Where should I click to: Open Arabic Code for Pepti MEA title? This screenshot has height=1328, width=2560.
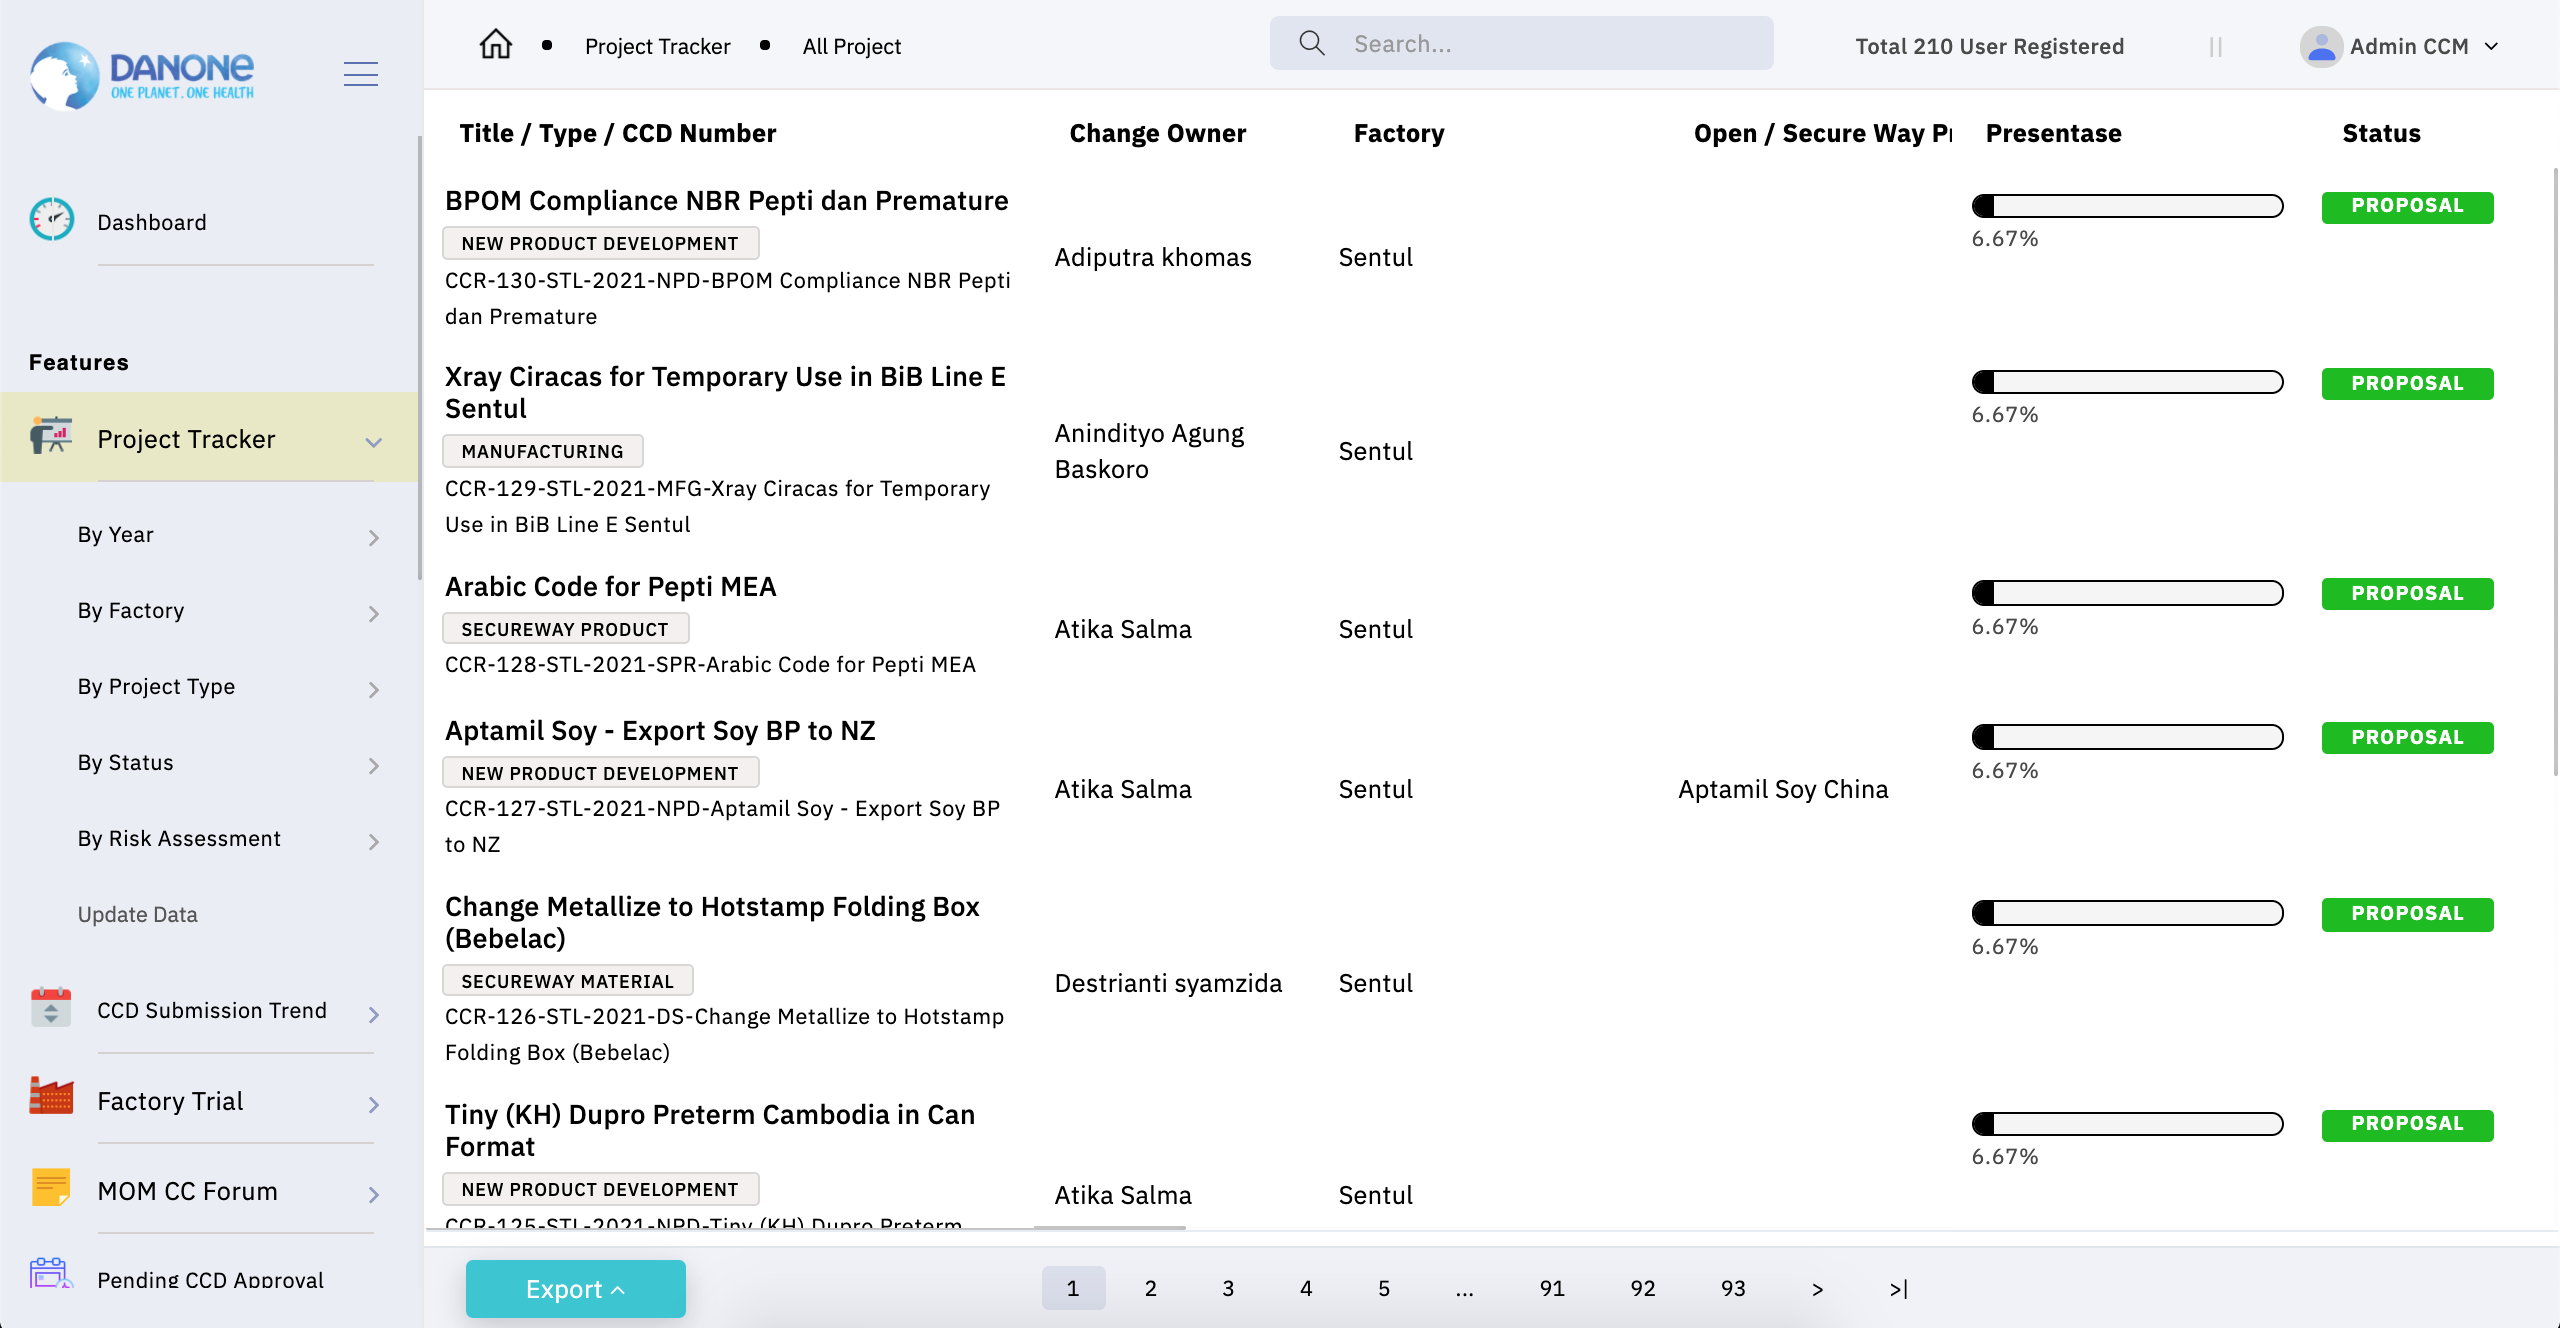point(611,586)
